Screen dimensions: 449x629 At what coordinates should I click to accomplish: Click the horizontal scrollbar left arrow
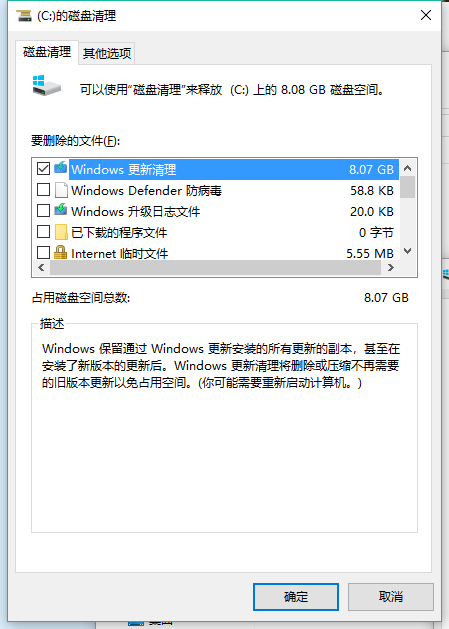click(41, 268)
